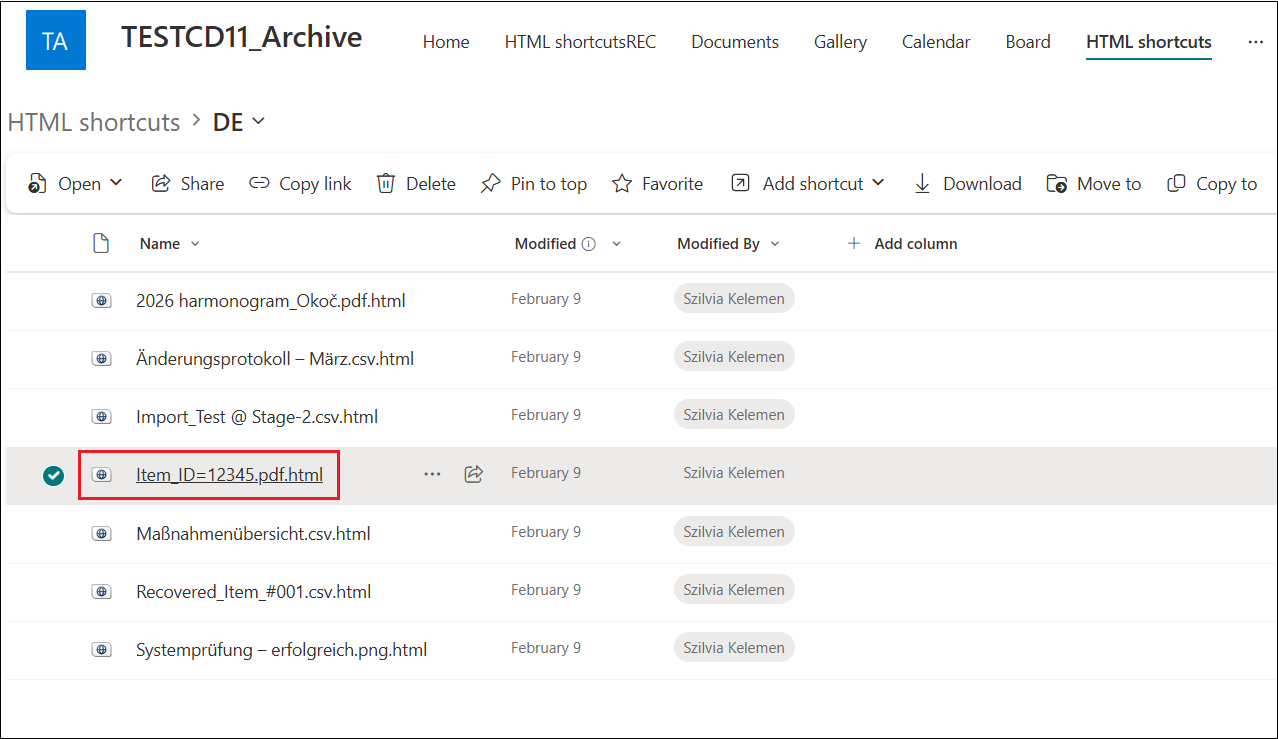Click Add column in the list header
This screenshot has width=1278, height=739.
[902, 244]
